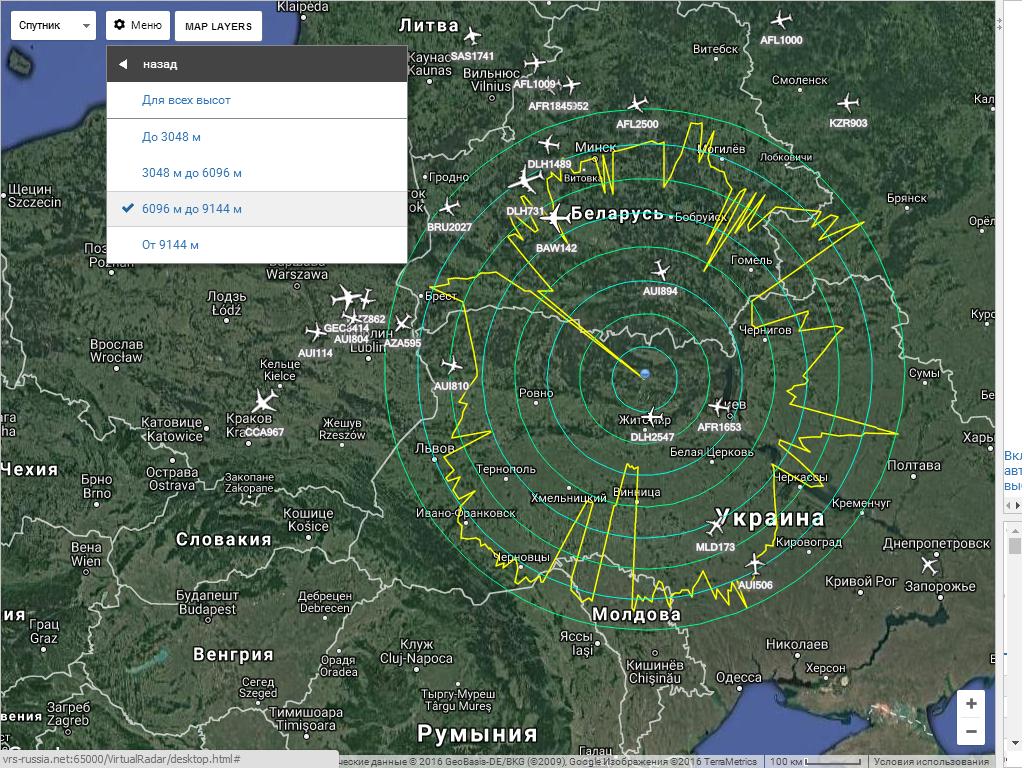Screen dimensions: 1024x768
Task: Select 3048 м до 6096 м entry
Action: [192, 173]
